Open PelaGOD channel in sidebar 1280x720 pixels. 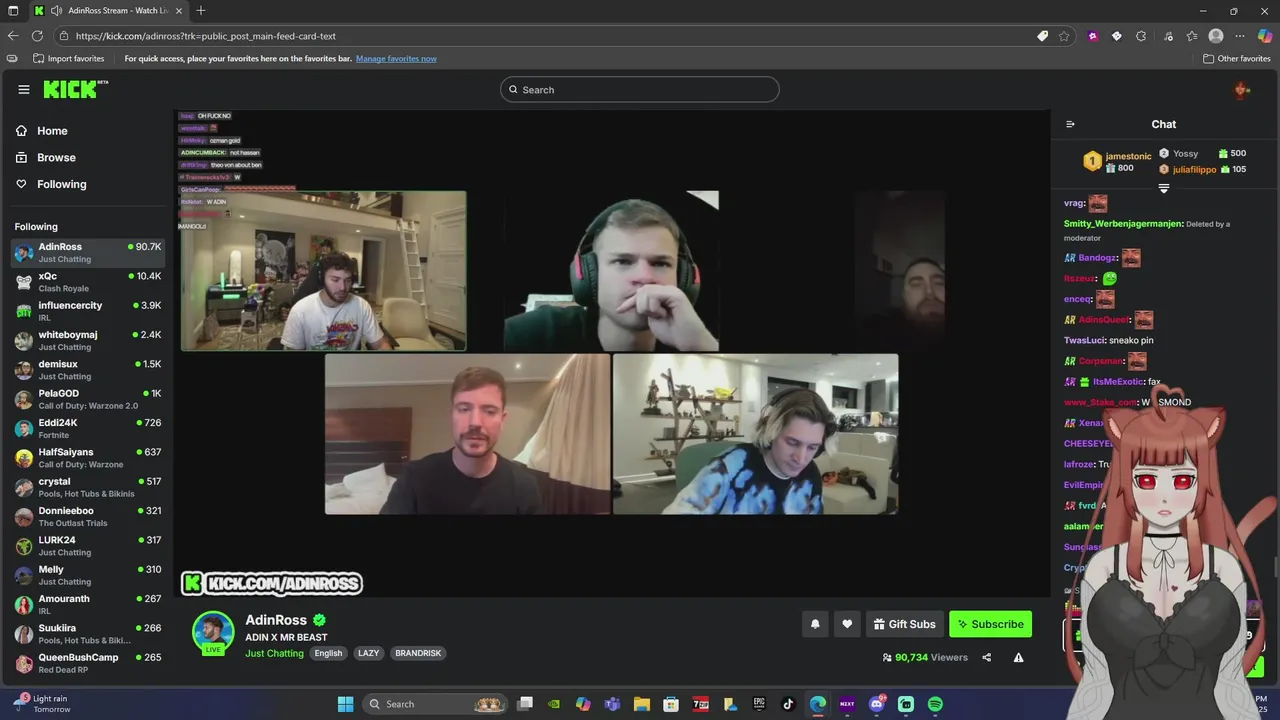point(88,399)
